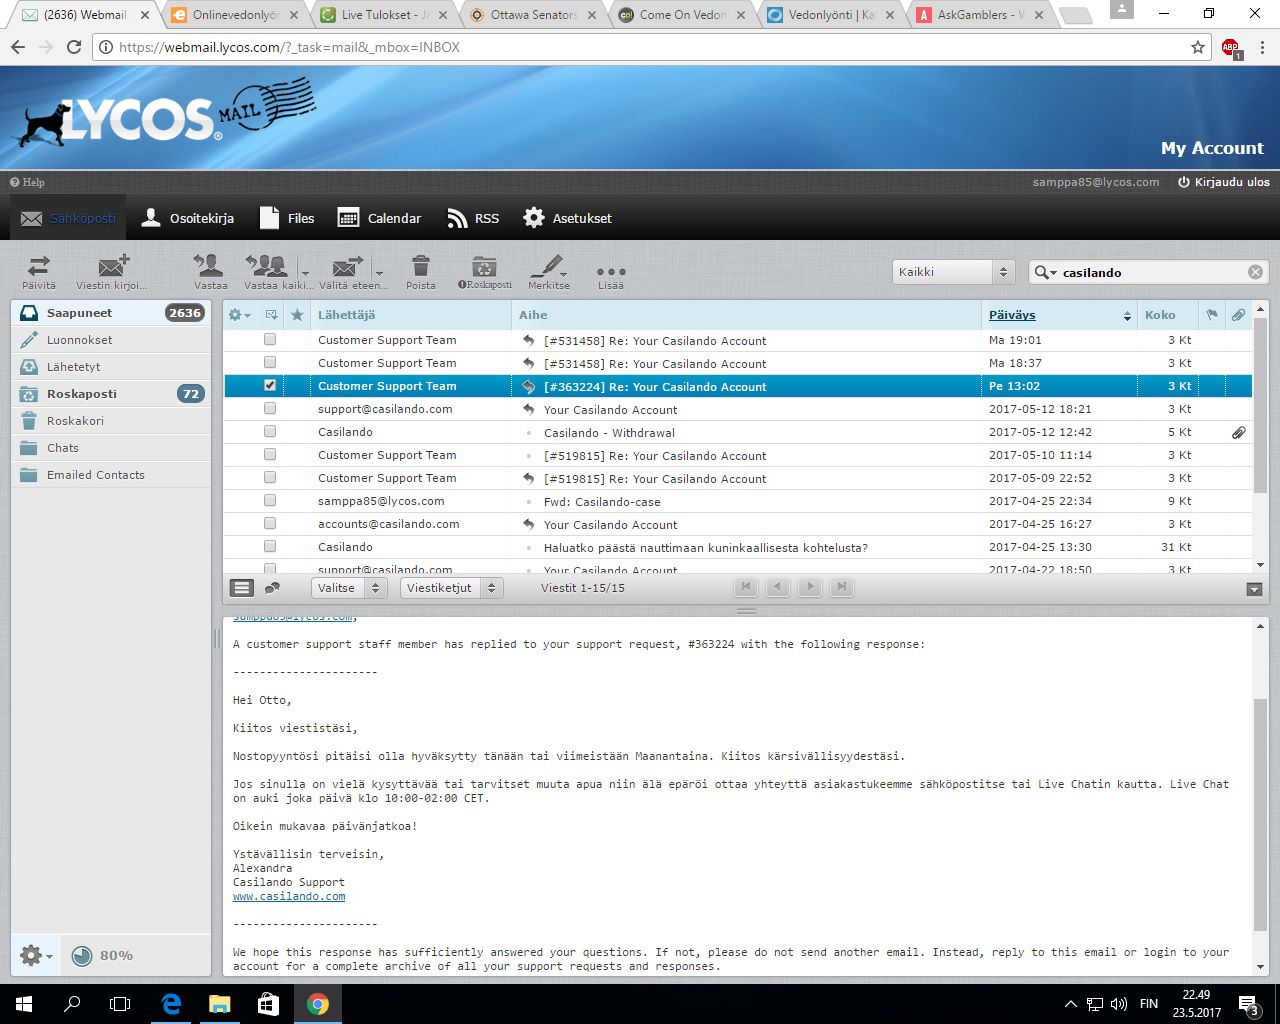Bookmark this page with the star icon

(1198, 47)
